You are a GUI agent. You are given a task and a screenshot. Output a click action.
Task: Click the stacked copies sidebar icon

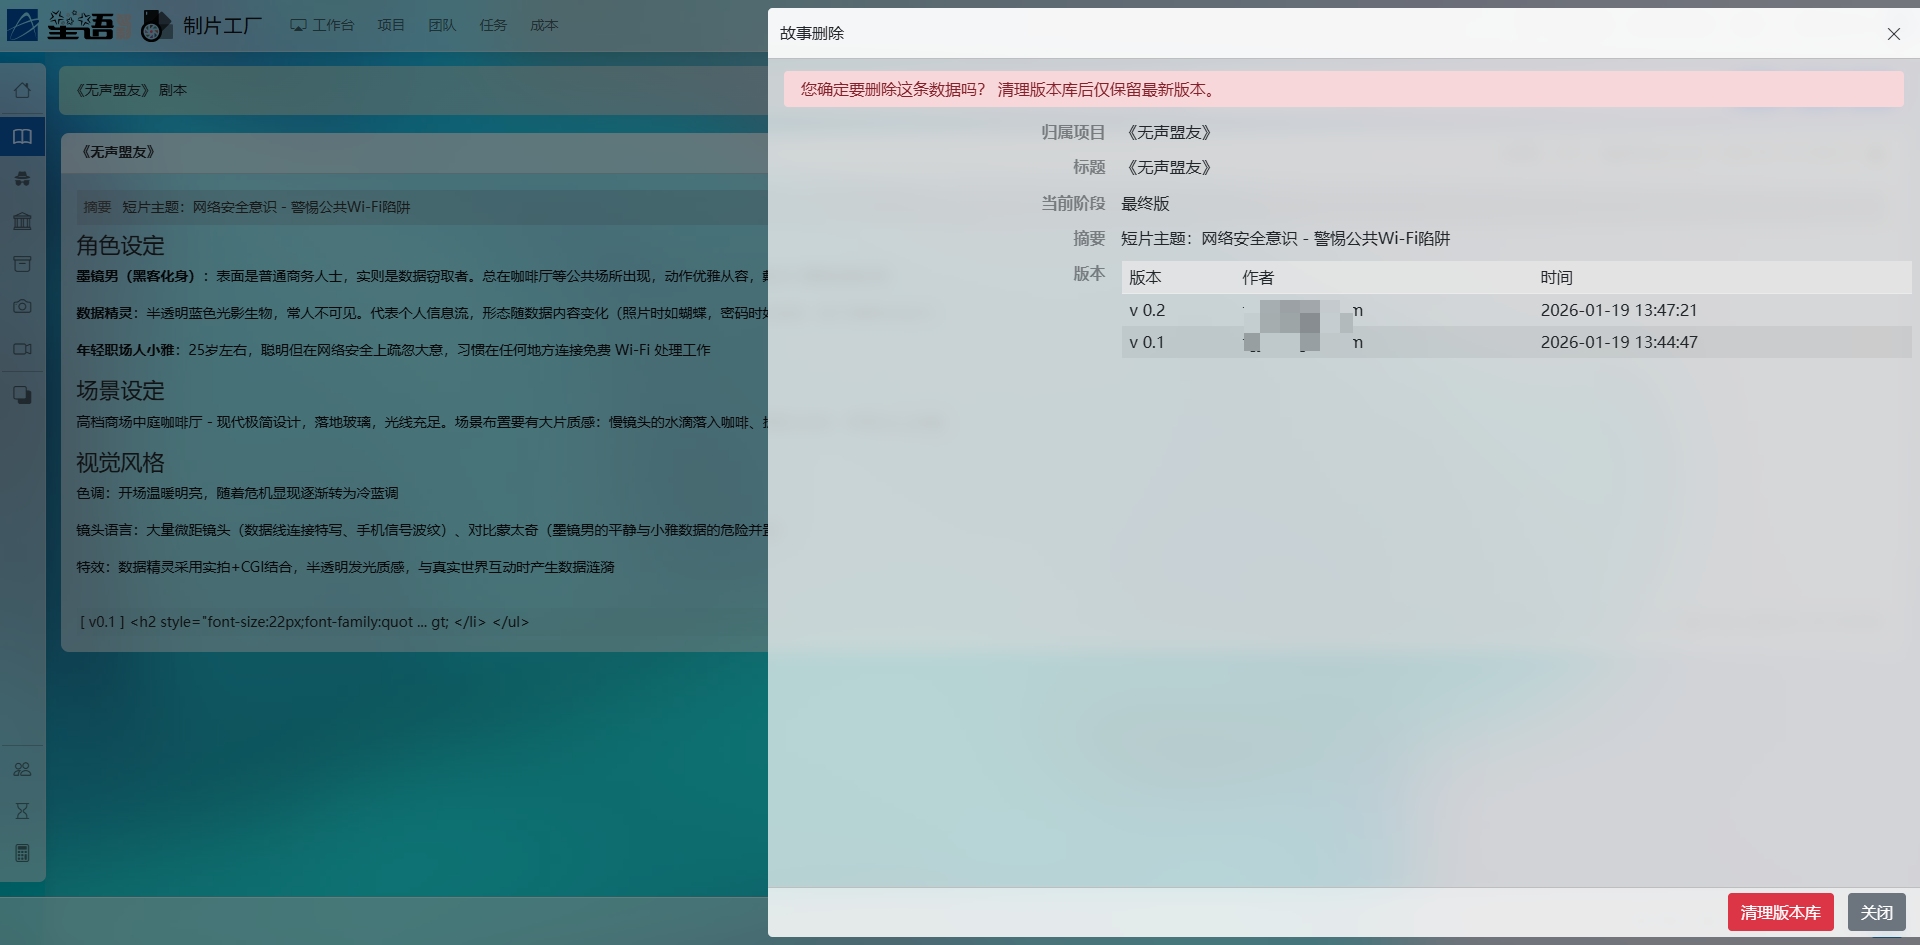pos(22,395)
